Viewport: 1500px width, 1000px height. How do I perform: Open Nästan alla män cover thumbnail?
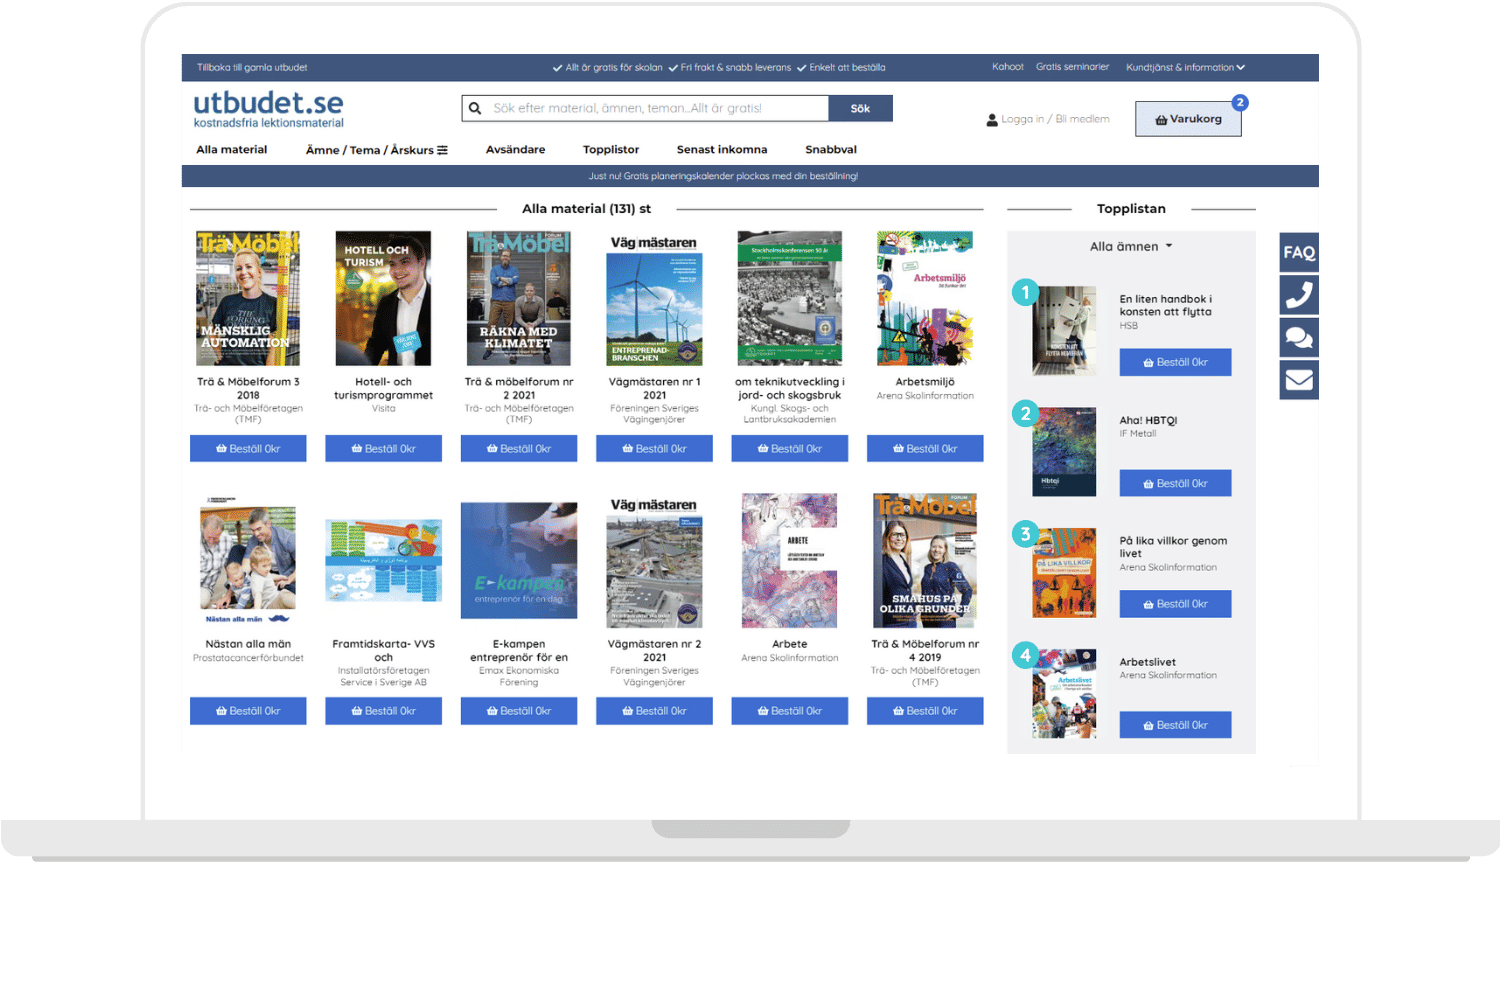pos(248,561)
